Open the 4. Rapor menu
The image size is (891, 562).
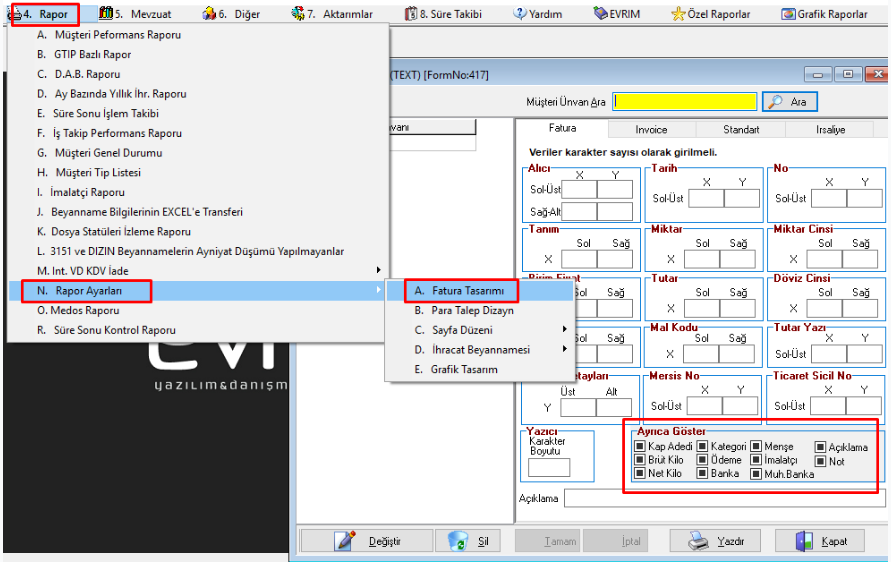45,14
